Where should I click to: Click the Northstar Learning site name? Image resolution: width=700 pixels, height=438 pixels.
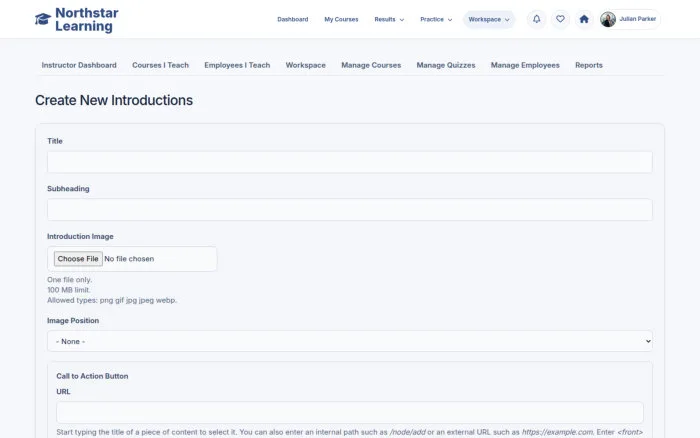click(x=87, y=19)
